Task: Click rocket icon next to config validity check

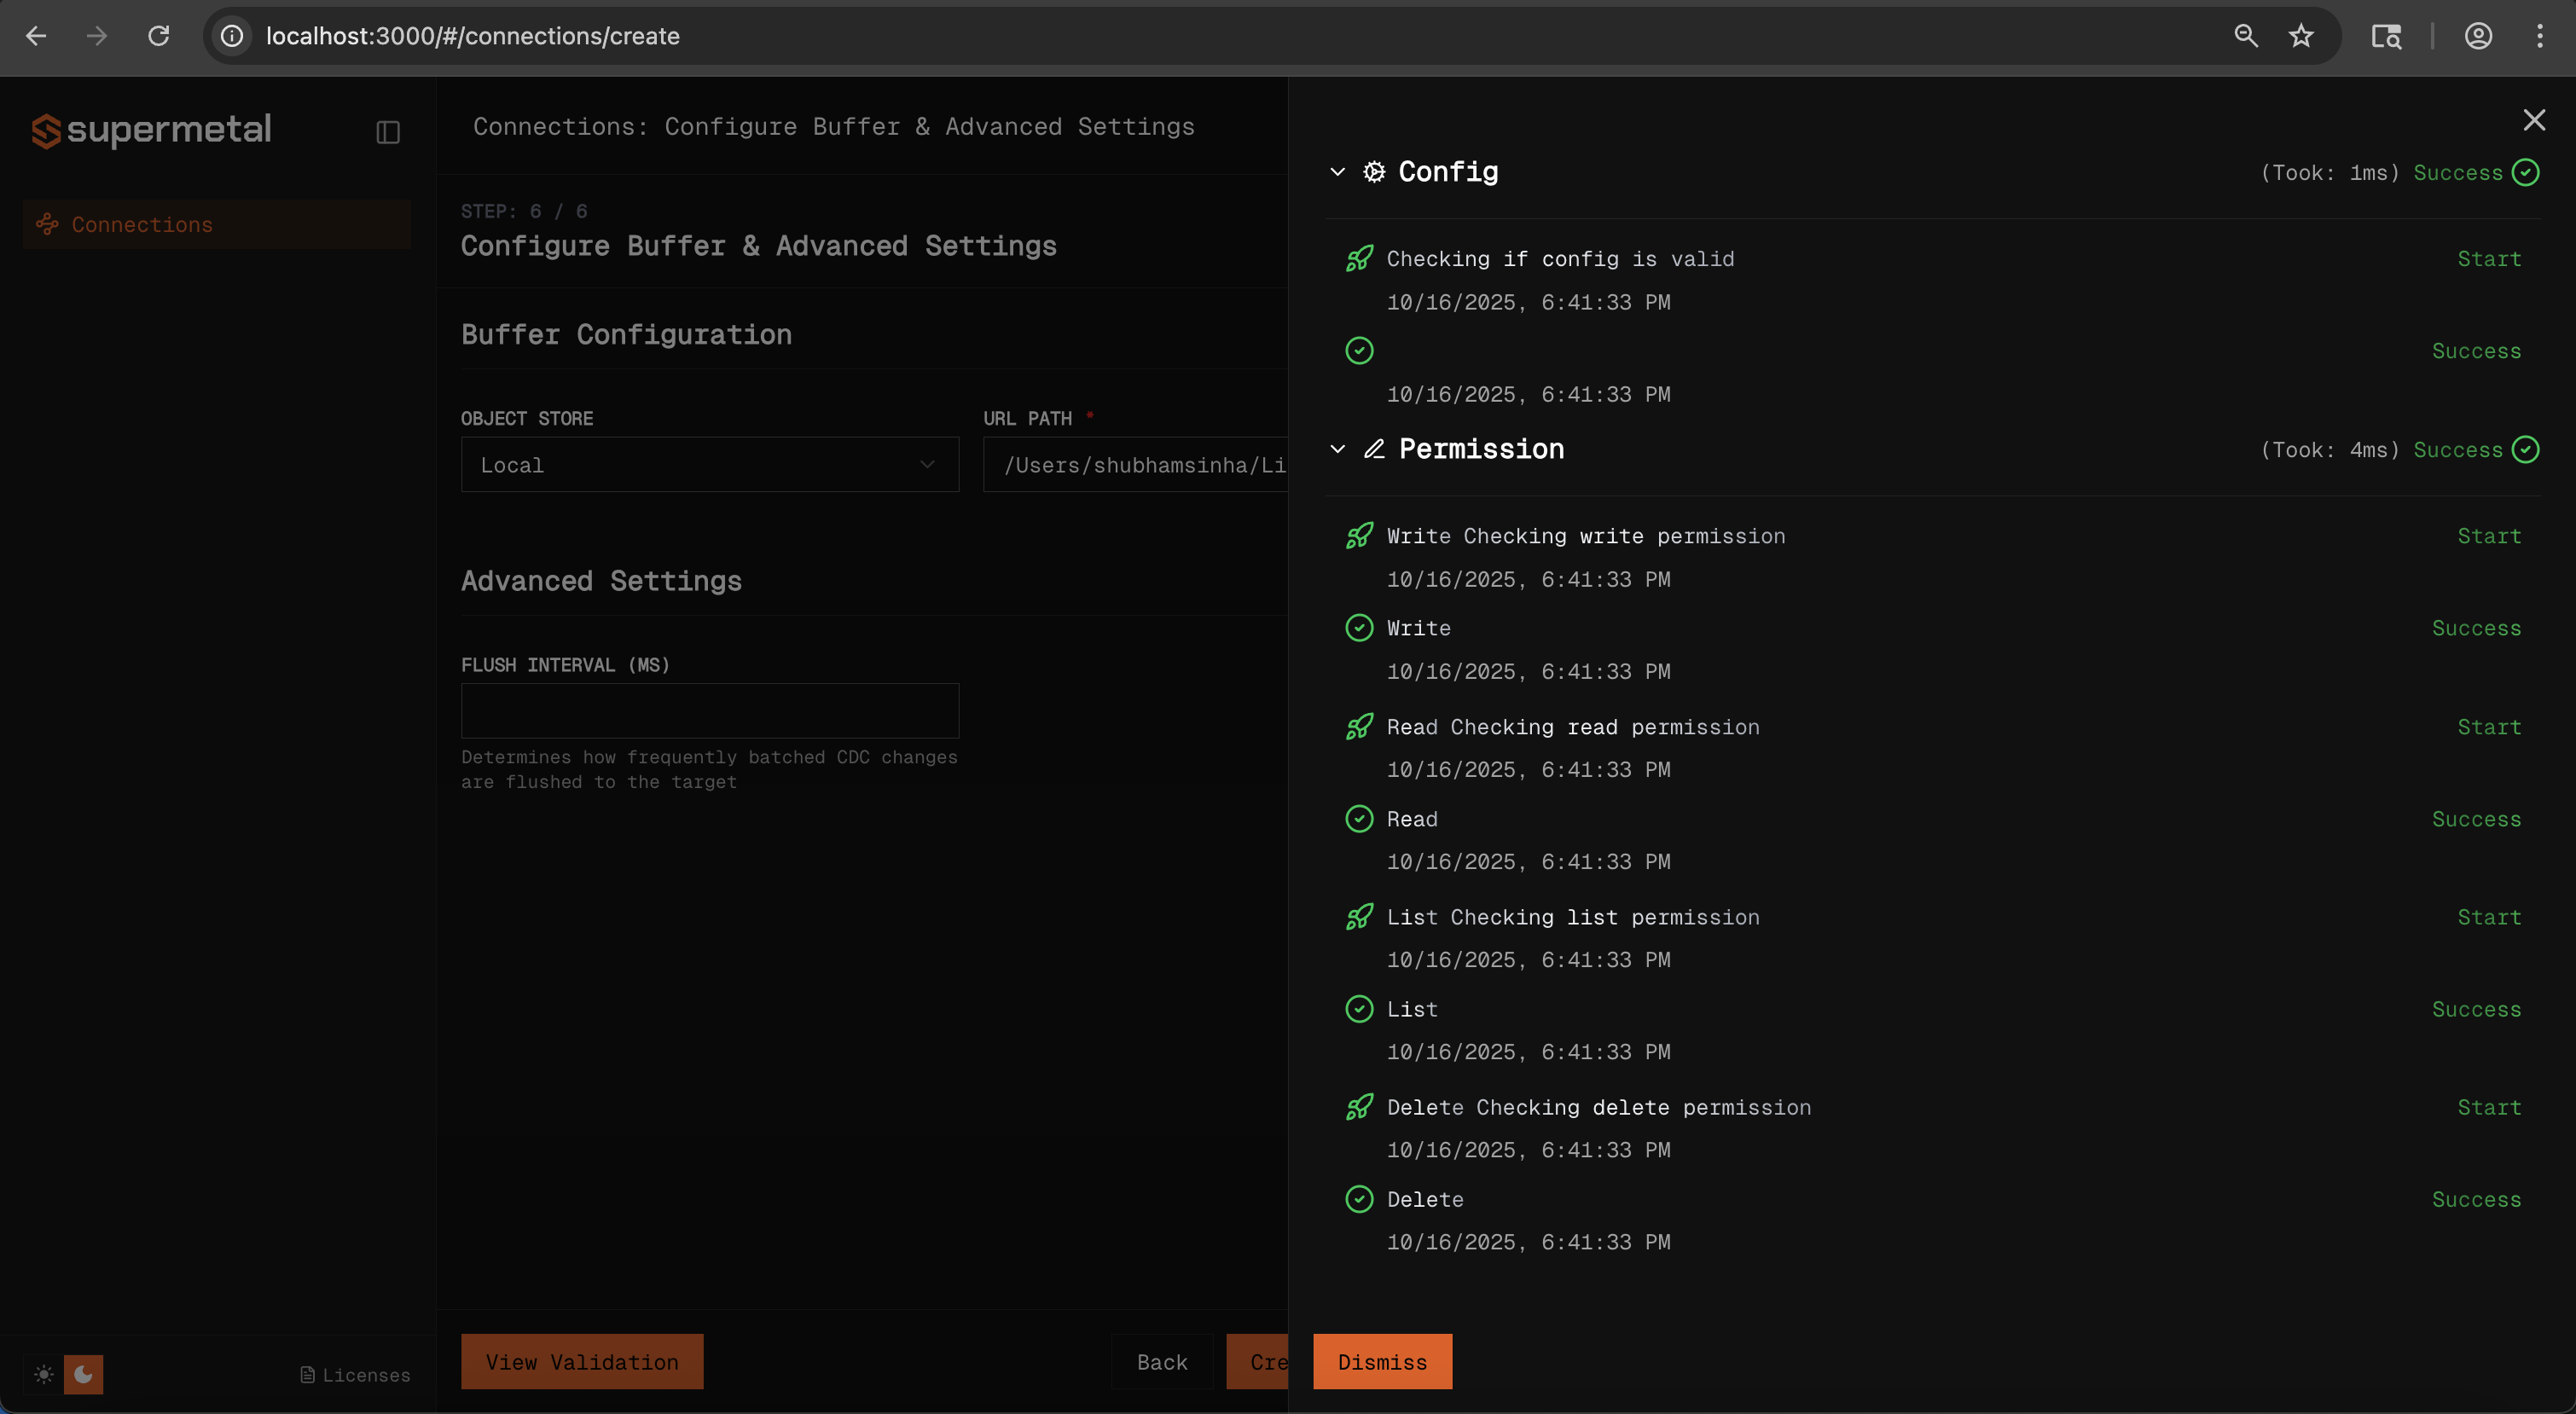Action: (x=1359, y=258)
